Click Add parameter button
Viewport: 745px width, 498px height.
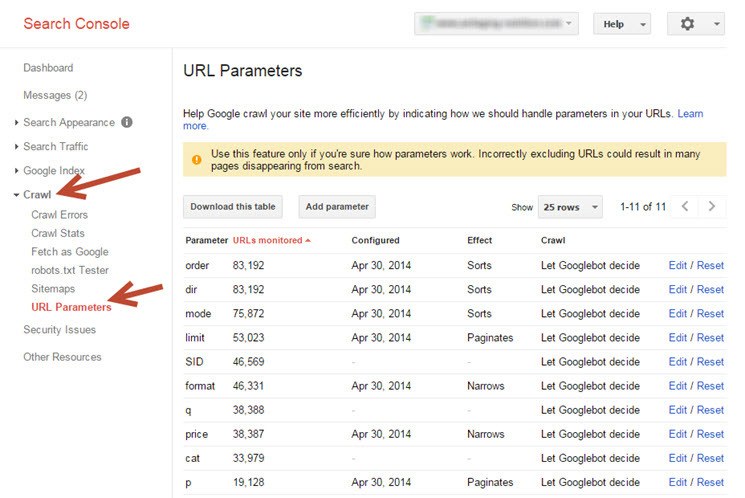(337, 207)
